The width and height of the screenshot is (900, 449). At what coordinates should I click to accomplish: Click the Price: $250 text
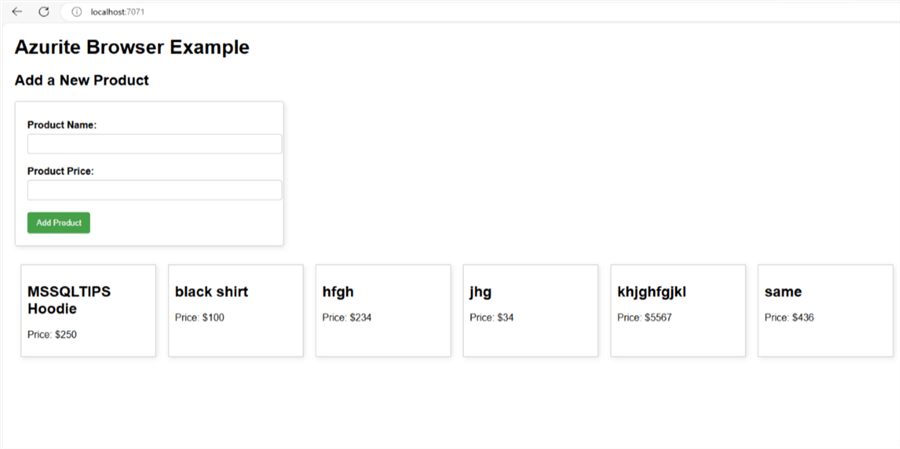[52, 335]
